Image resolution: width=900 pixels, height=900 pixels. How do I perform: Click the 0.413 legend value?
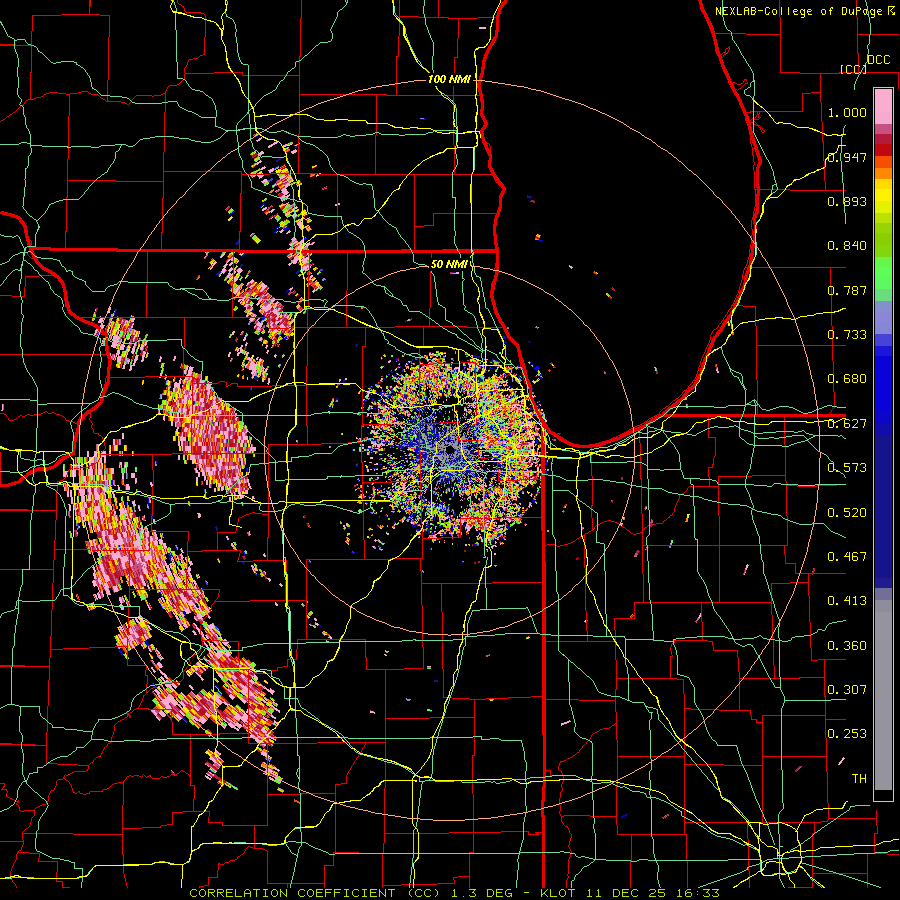click(847, 601)
